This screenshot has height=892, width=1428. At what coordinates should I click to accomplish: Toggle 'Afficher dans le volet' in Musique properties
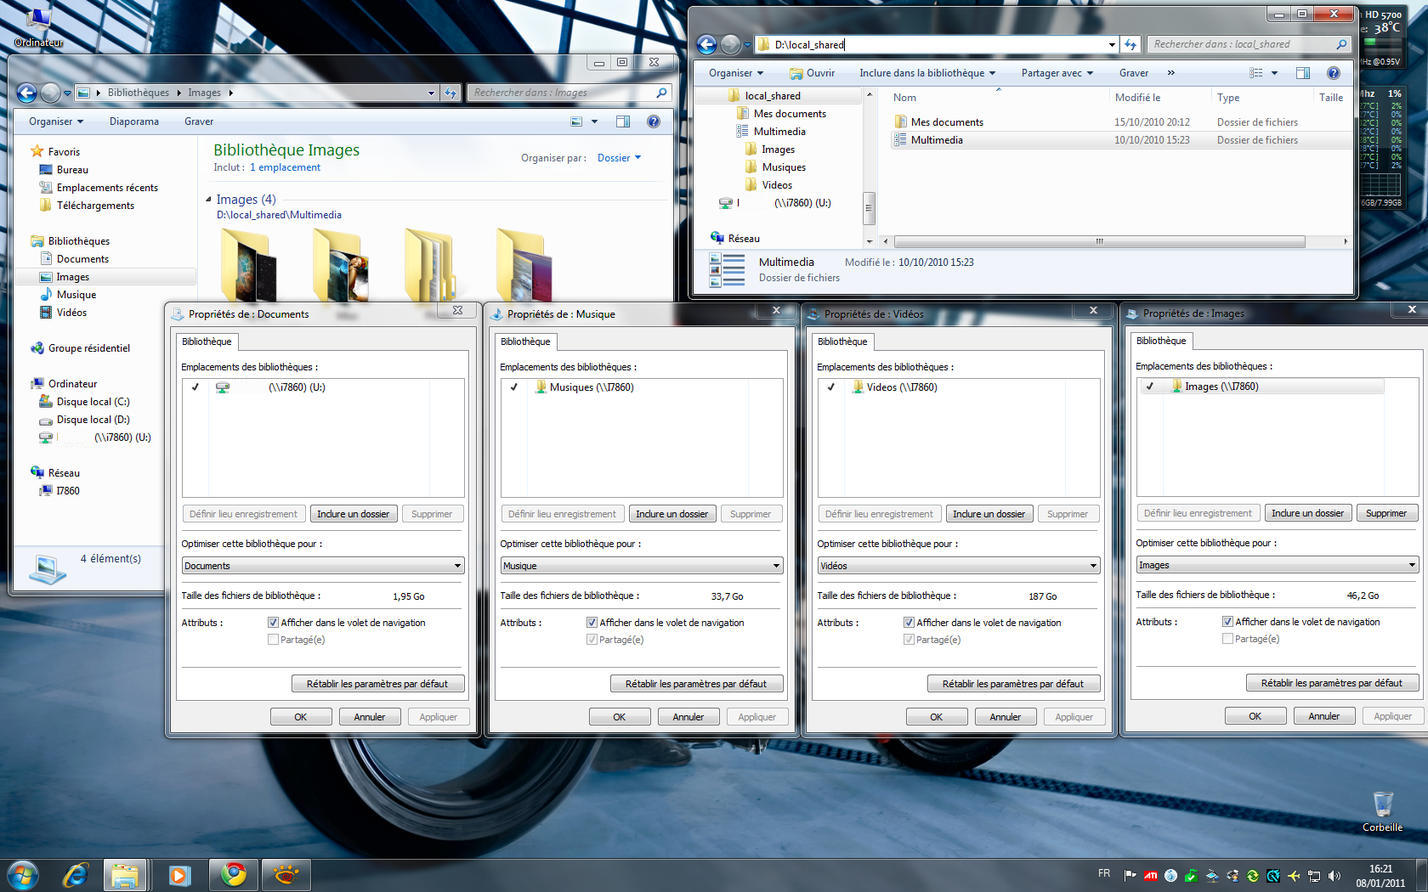[592, 622]
